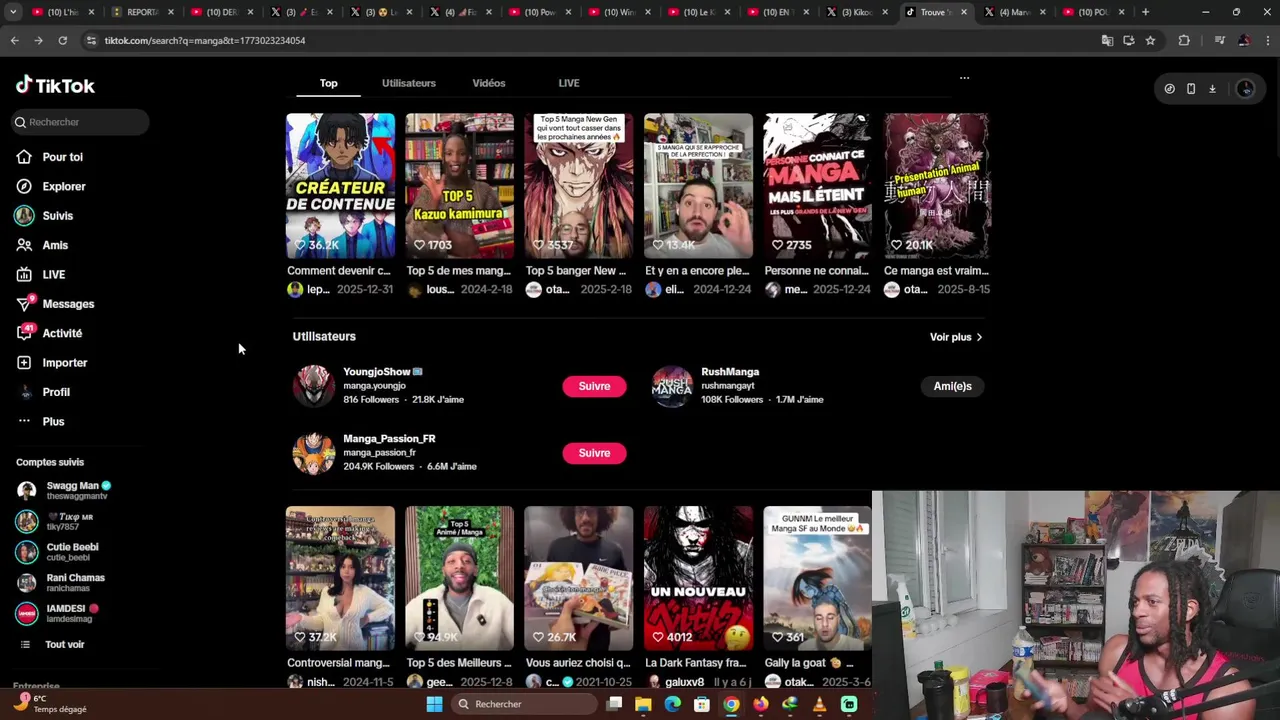
Task: Open Activité notifications
Action: click(62, 333)
